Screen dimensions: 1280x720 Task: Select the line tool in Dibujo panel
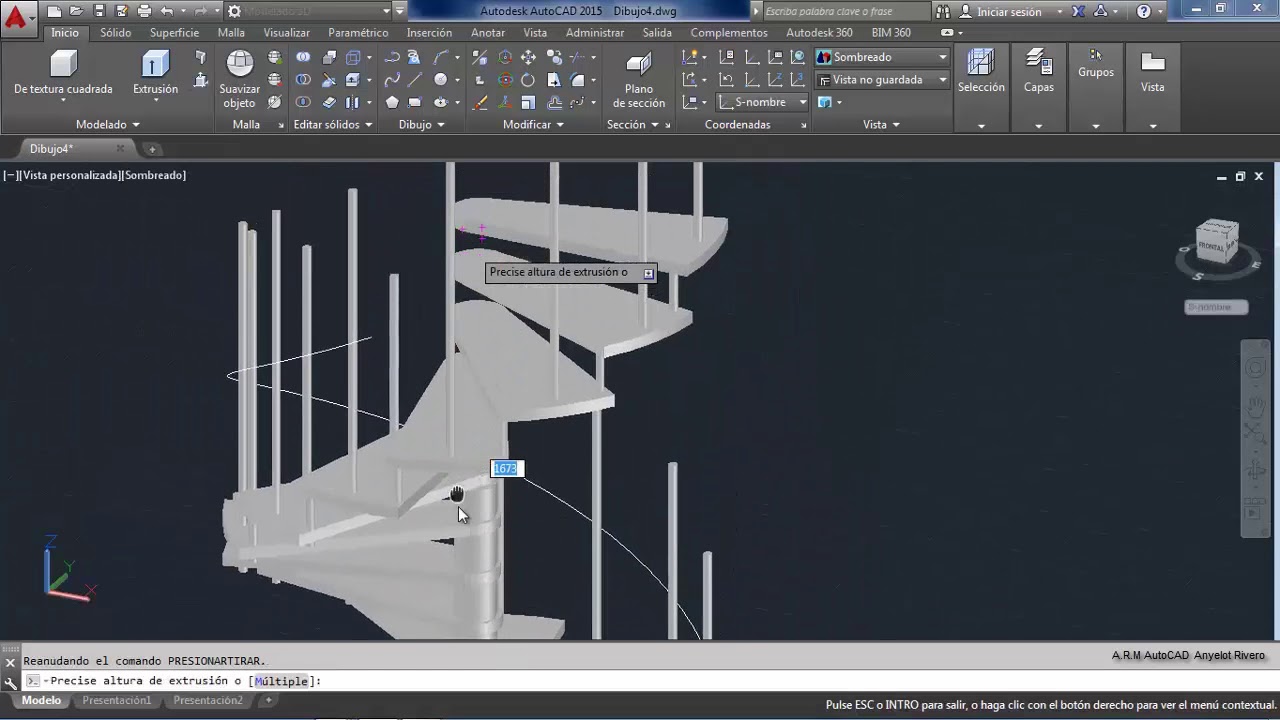click(415, 80)
